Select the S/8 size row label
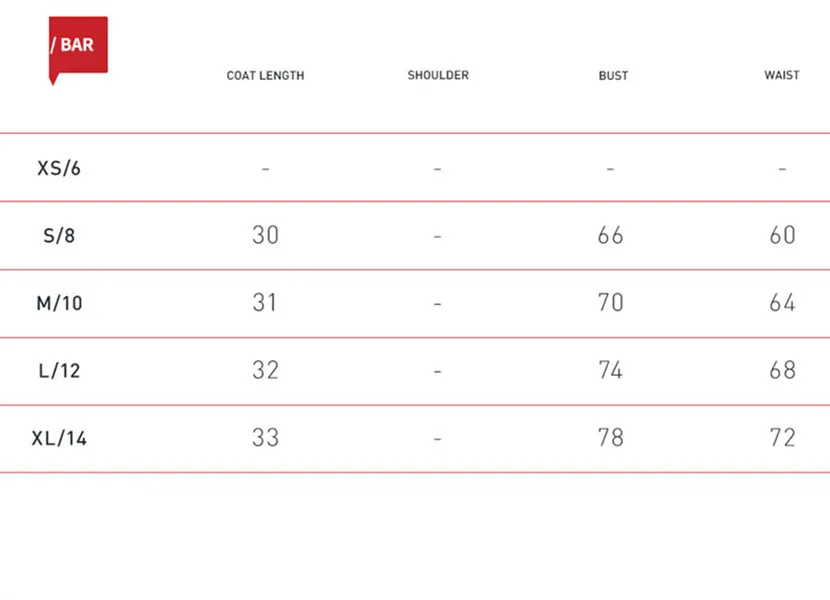830x600 pixels. coord(59,235)
